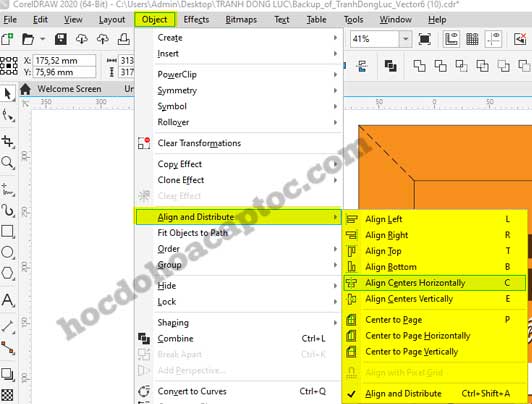
Task: Open the Help menu
Action: tap(437, 20)
